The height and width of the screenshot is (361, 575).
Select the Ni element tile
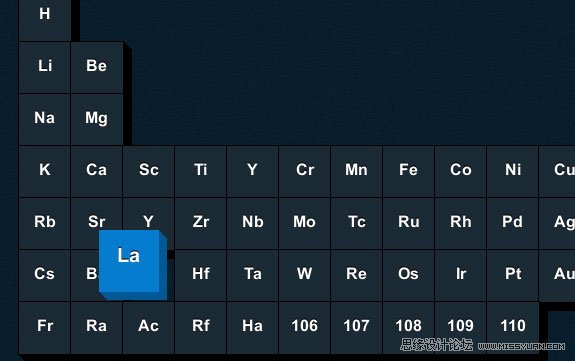(x=513, y=171)
